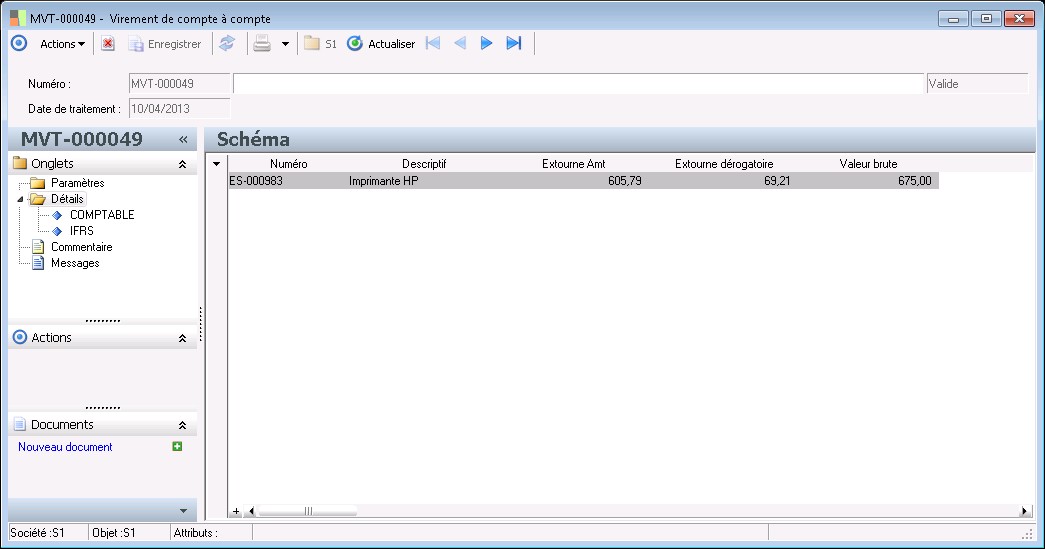Go to the last record
1045x549 pixels.
coord(514,44)
